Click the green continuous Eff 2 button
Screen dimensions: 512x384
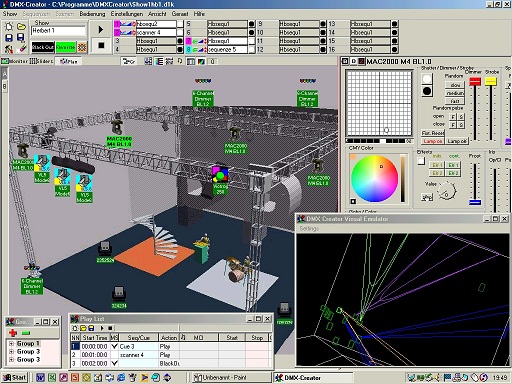453,173
